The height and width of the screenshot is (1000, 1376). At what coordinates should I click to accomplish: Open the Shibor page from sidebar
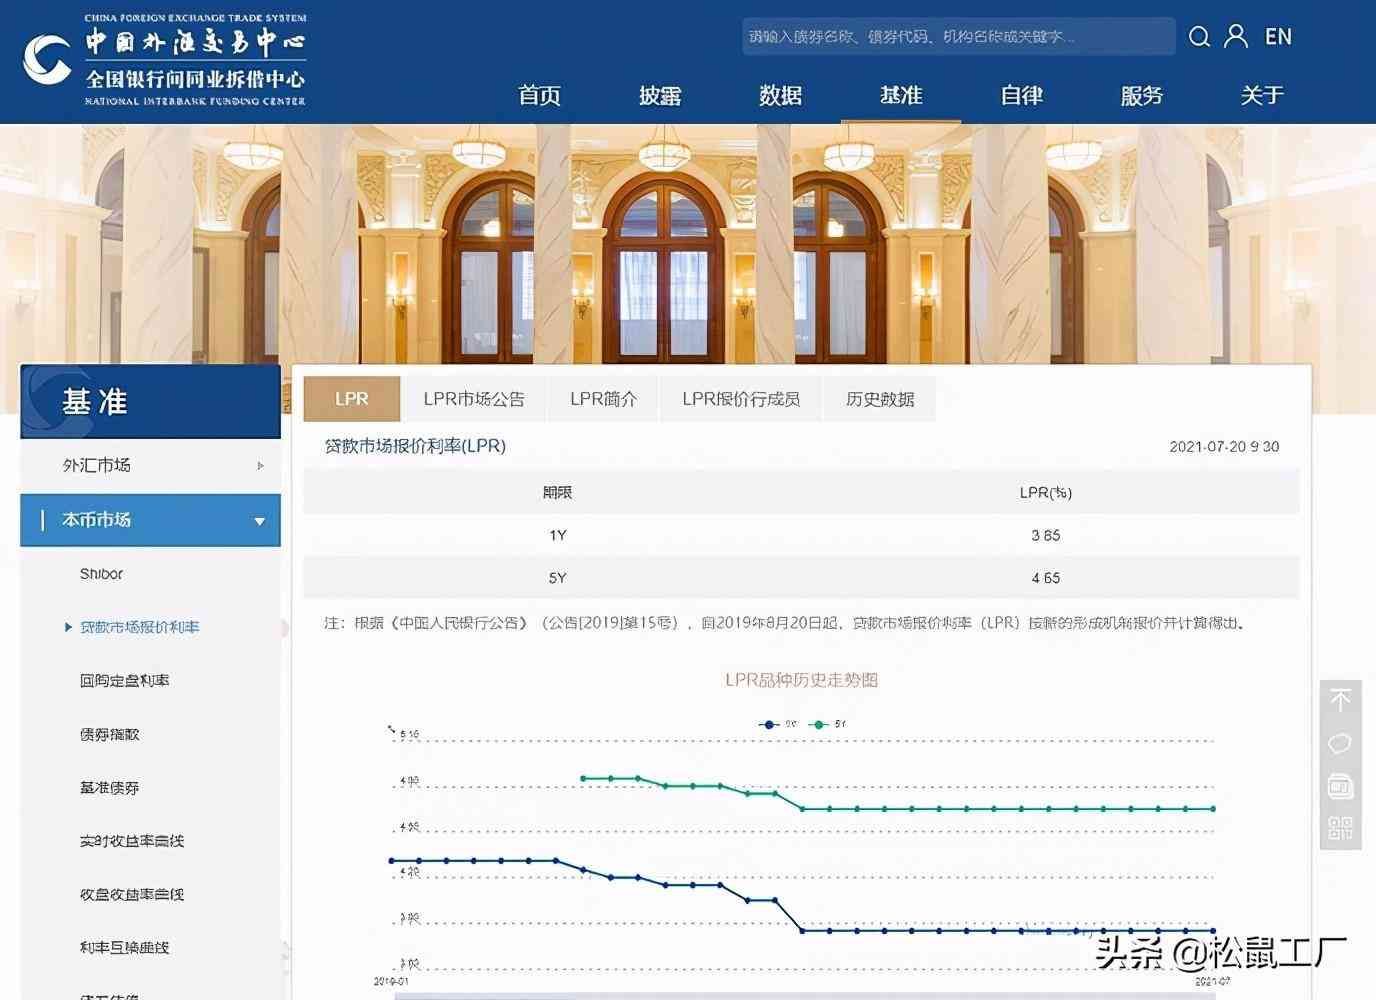tap(100, 574)
